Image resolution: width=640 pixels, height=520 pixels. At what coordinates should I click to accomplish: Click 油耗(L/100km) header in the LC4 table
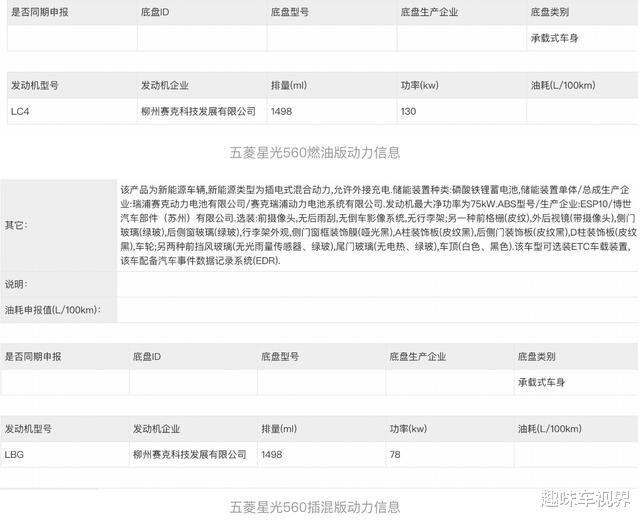tap(563, 85)
